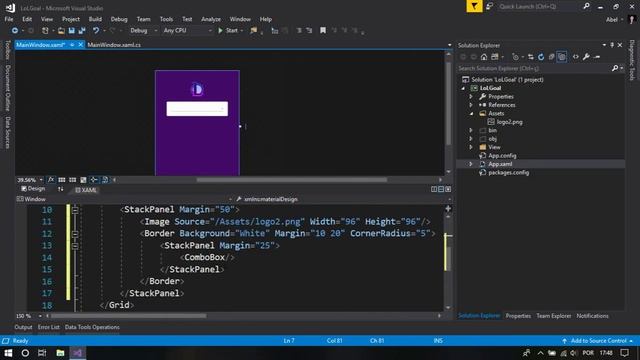Expand the Properties node in Solution Explorer
The width and height of the screenshot is (640, 360).
[471, 97]
